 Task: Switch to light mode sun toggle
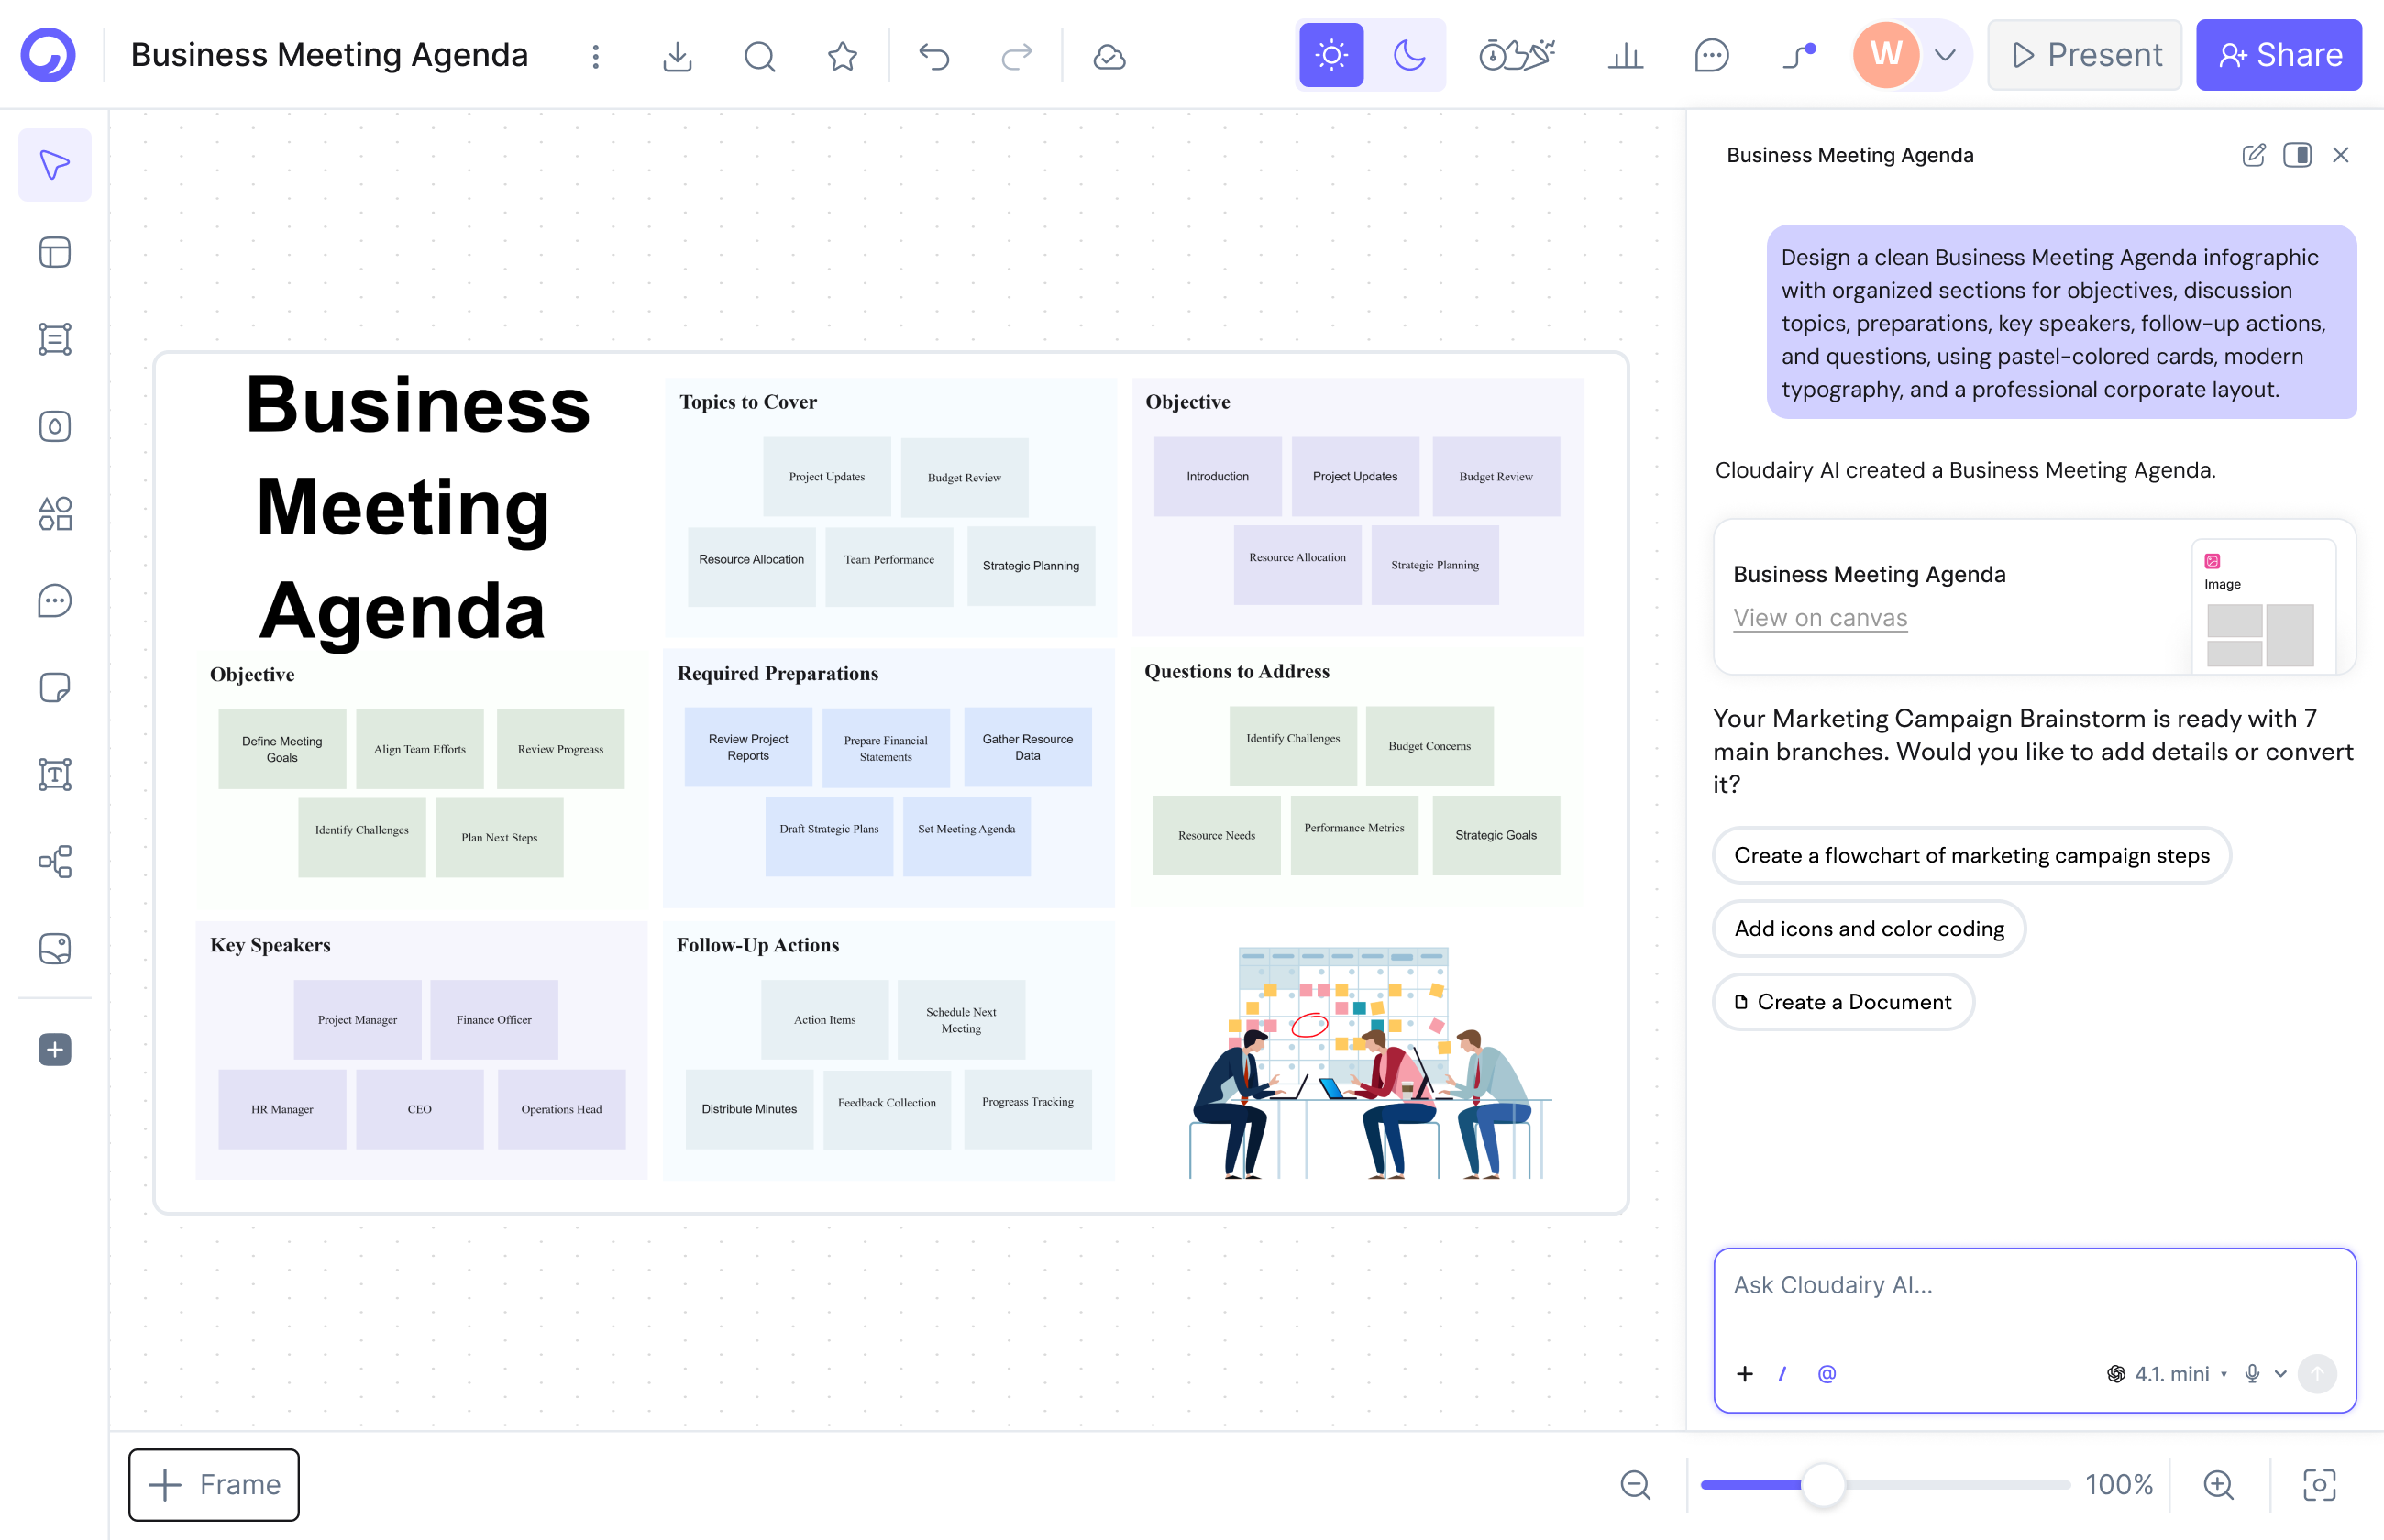pos(1332,55)
